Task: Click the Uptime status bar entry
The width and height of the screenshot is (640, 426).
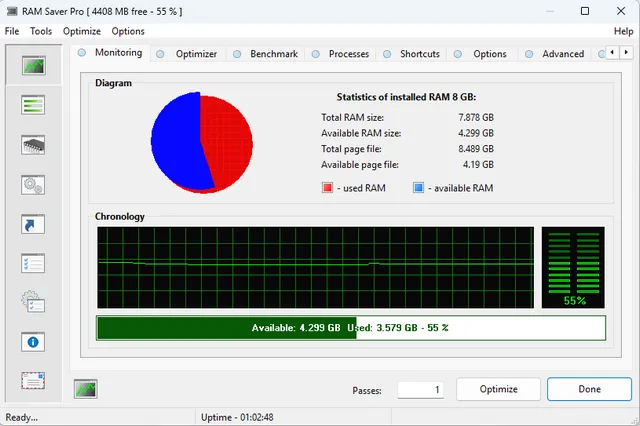Action: click(x=237, y=417)
